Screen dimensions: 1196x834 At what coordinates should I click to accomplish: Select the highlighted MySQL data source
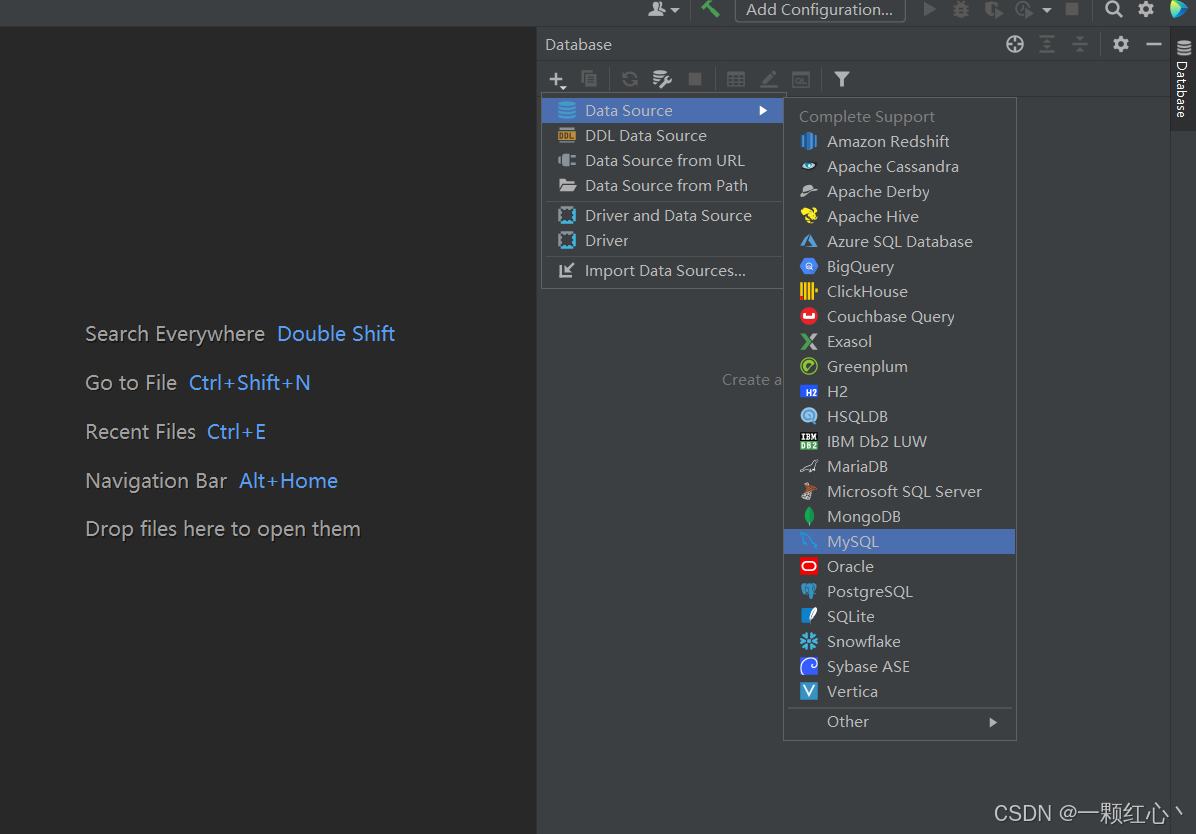(899, 542)
